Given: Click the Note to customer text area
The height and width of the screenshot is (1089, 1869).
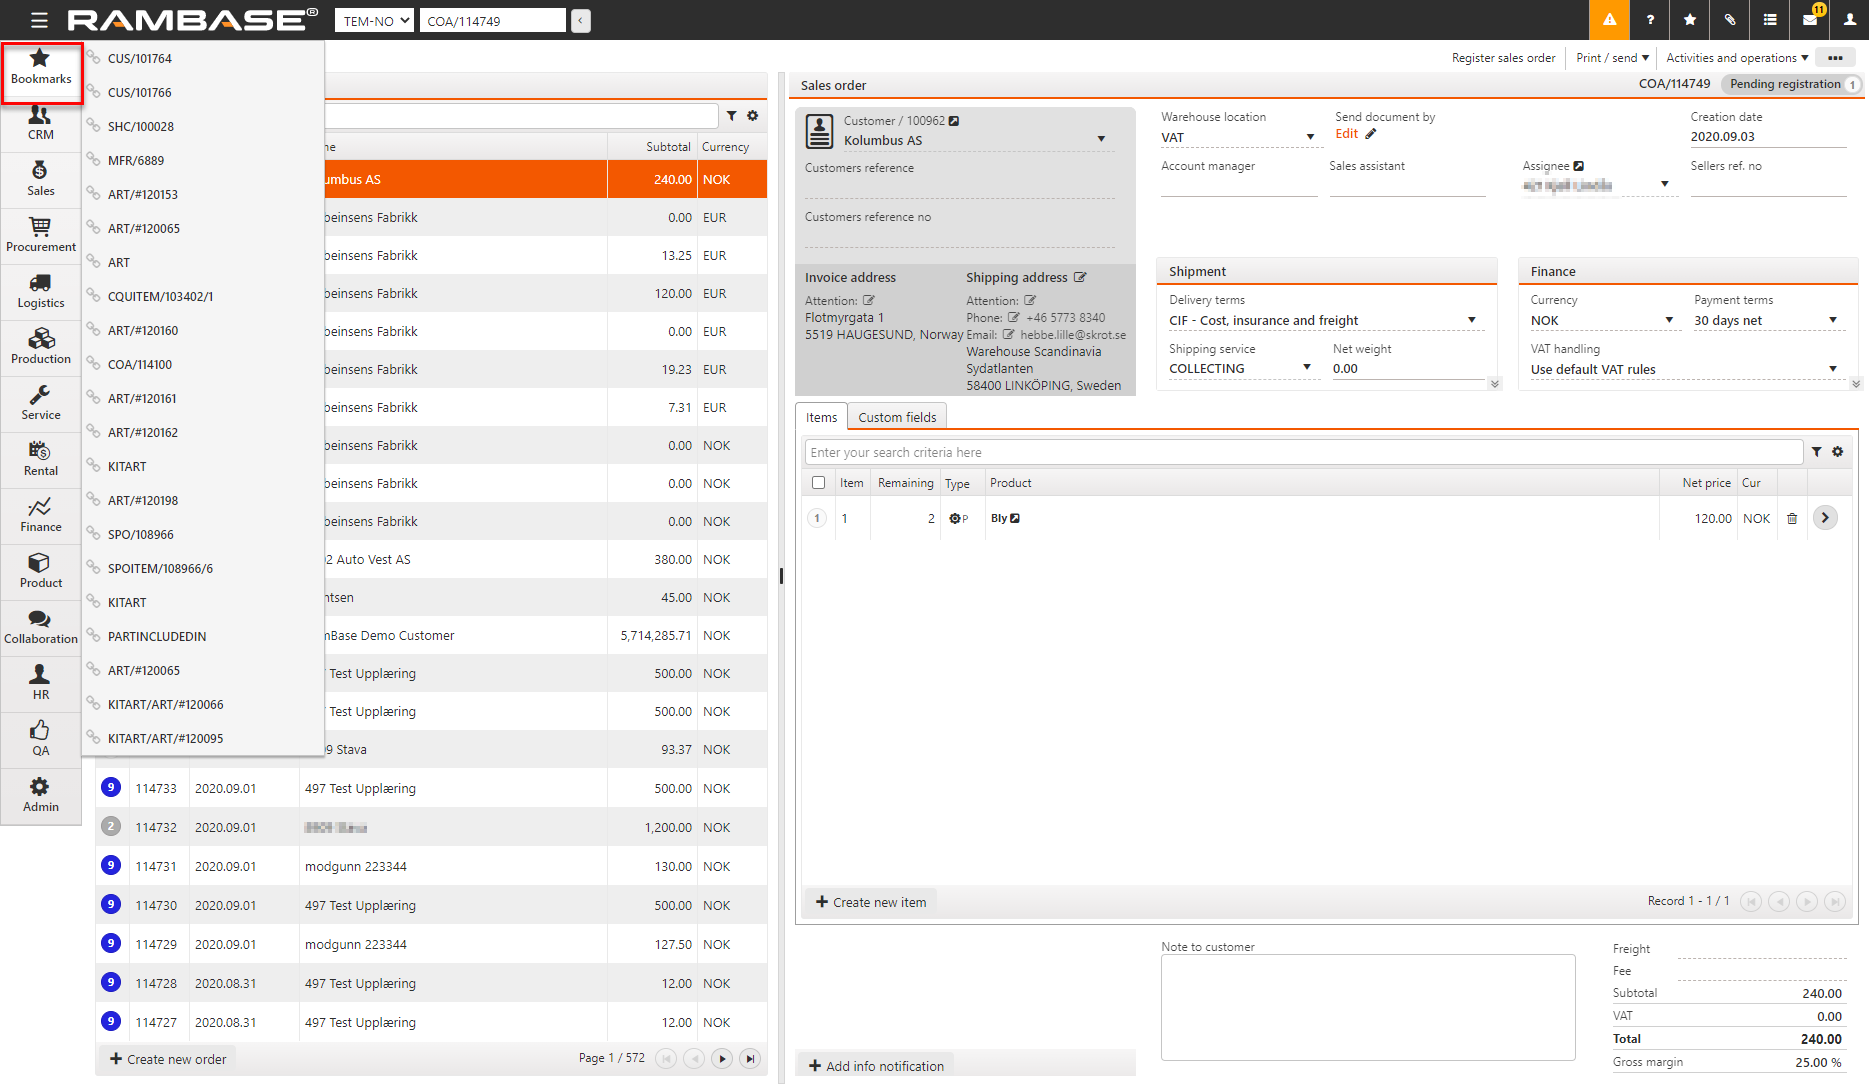Looking at the screenshot, I should [1367, 1007].
